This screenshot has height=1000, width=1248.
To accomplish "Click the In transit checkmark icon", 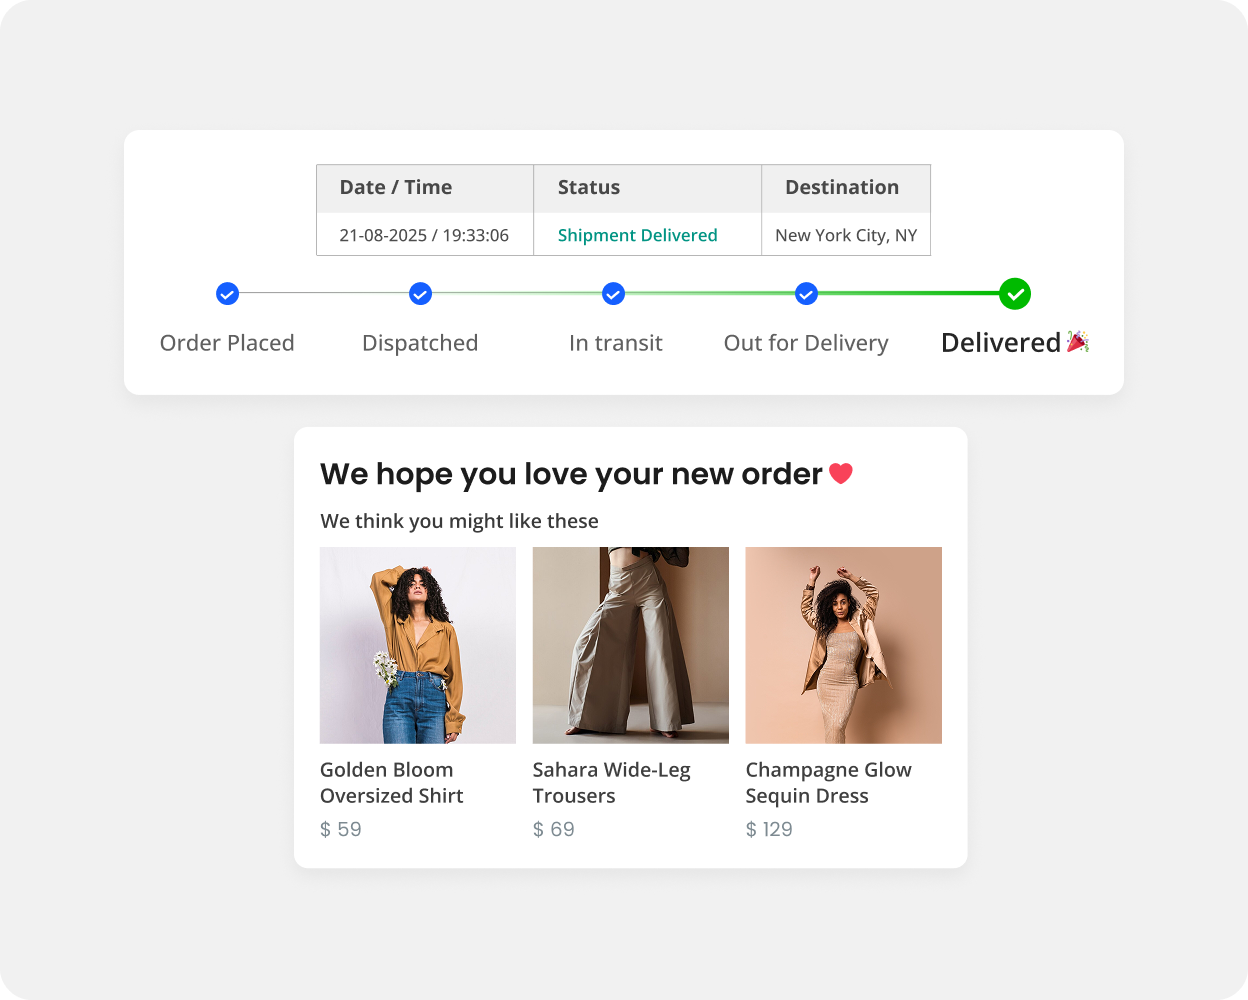I will 613,294.
